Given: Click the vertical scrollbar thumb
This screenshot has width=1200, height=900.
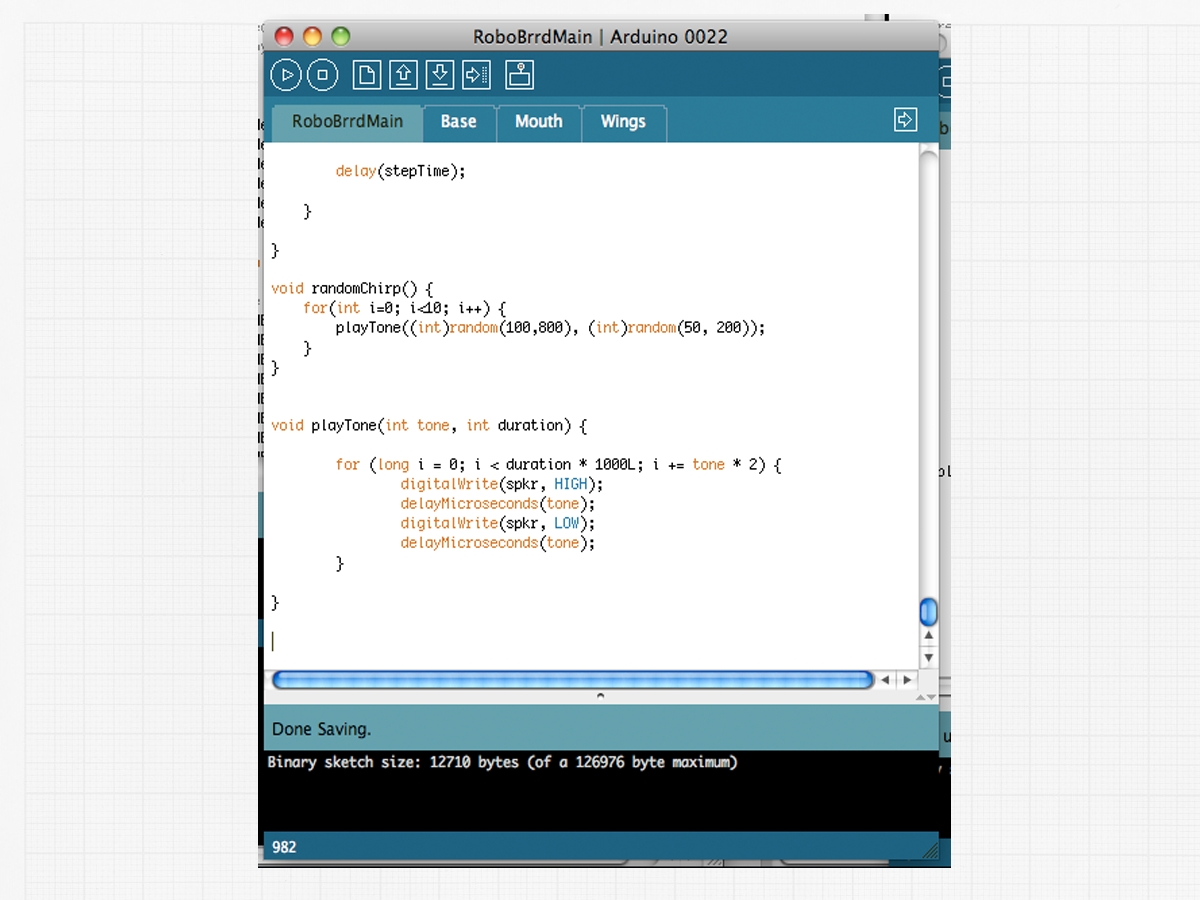Looking at the screenshot, I should [928, 611].
